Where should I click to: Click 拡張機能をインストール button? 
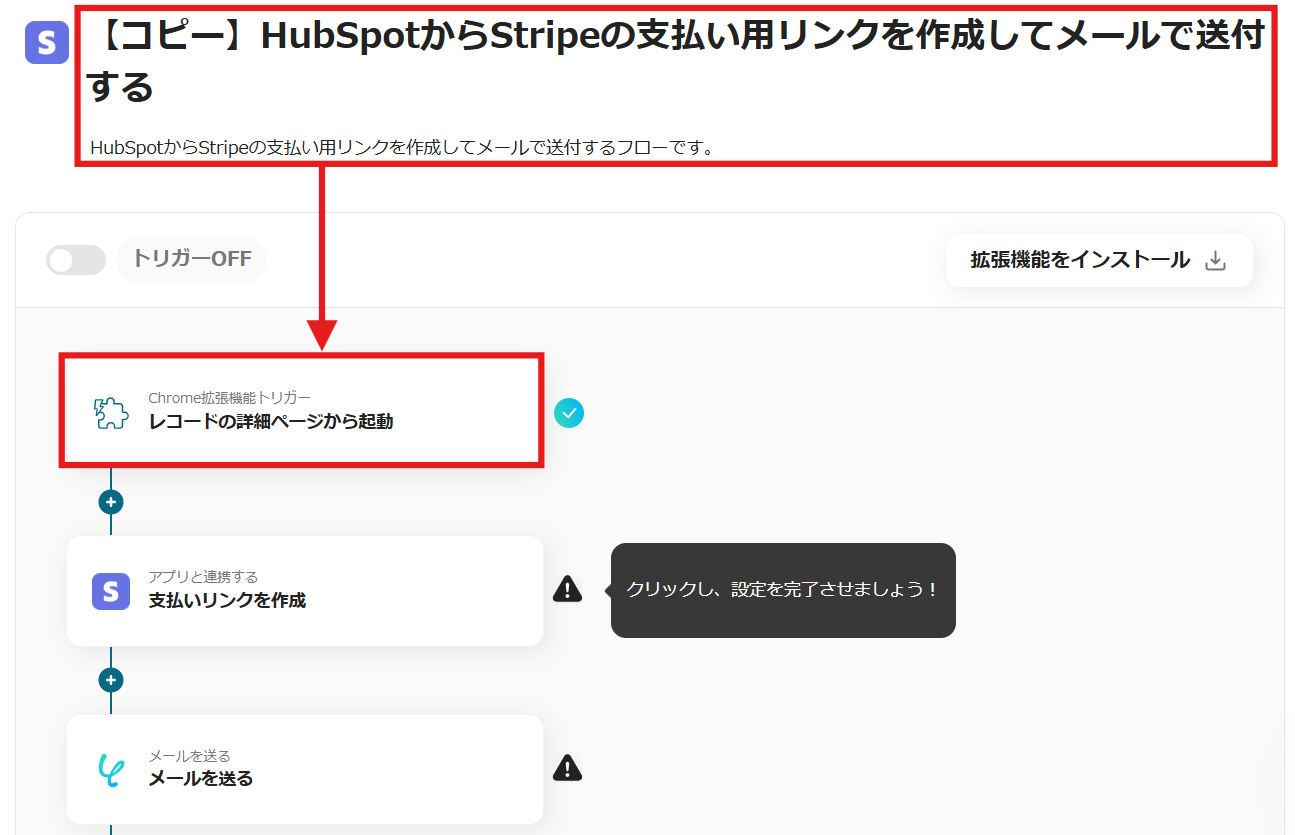(1099, 260)
